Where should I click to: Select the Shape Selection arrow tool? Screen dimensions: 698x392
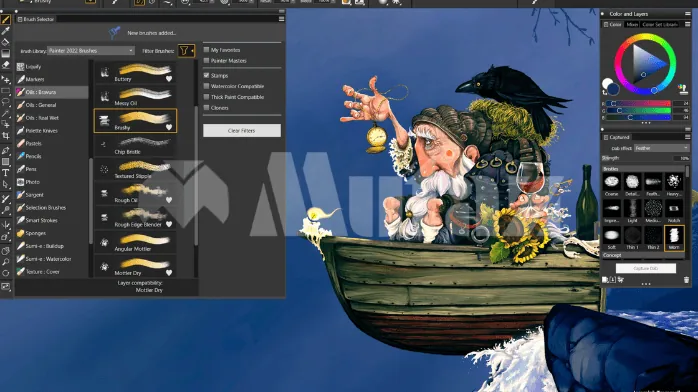pos(5,184)
